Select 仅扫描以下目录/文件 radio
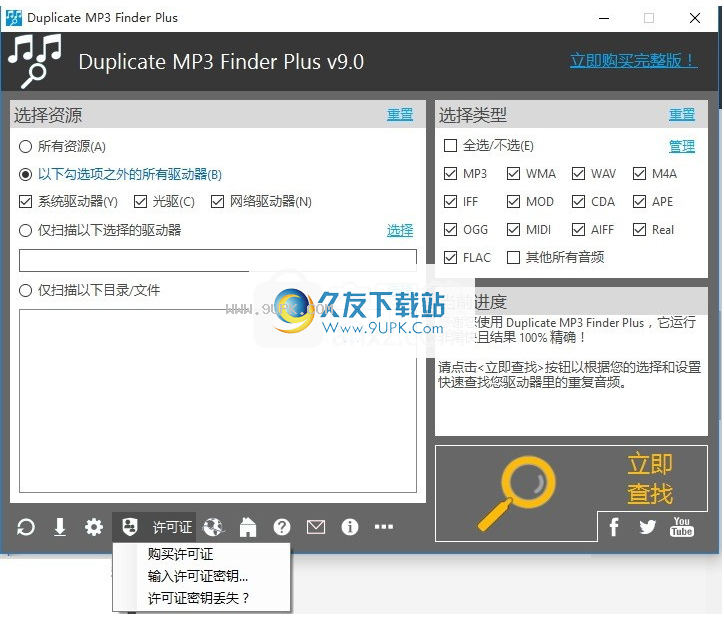 [x=25, y=290]
